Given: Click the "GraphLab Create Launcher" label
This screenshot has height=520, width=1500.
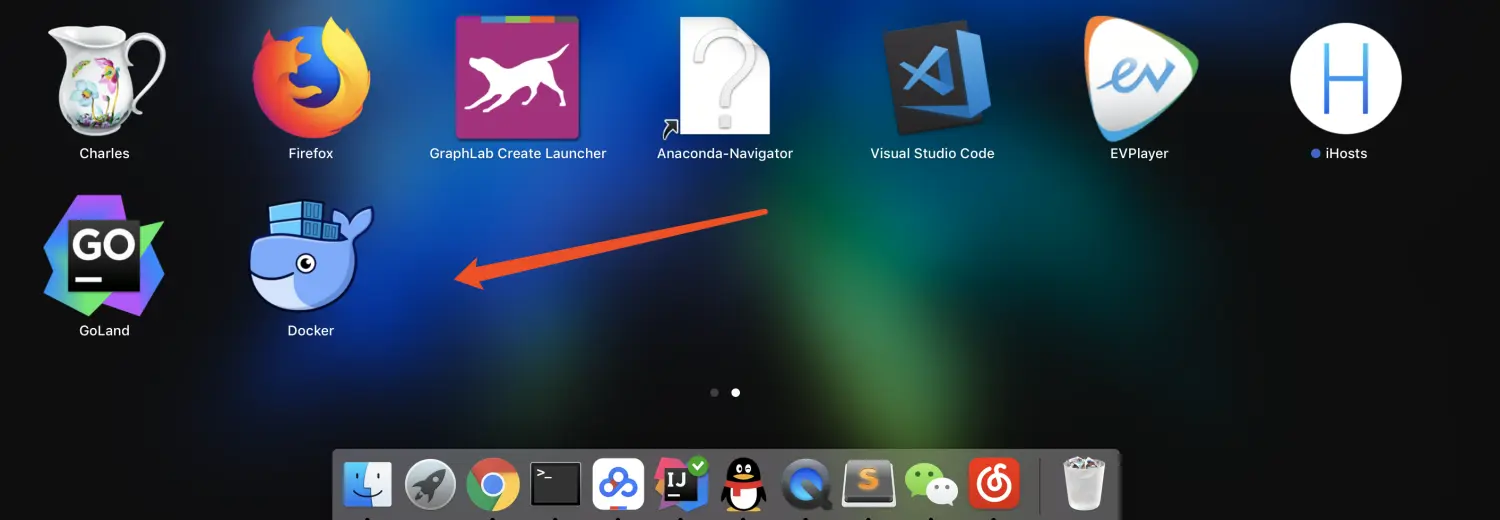Looking at the screenshot, I should (518, 154).
